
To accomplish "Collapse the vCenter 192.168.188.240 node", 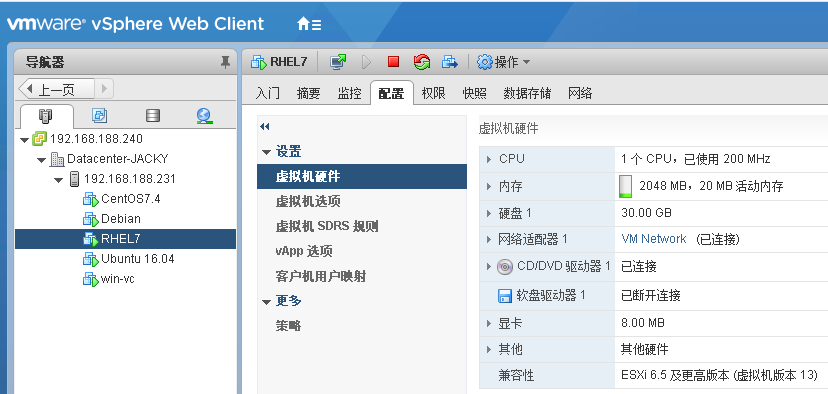I will click(24, 139).
